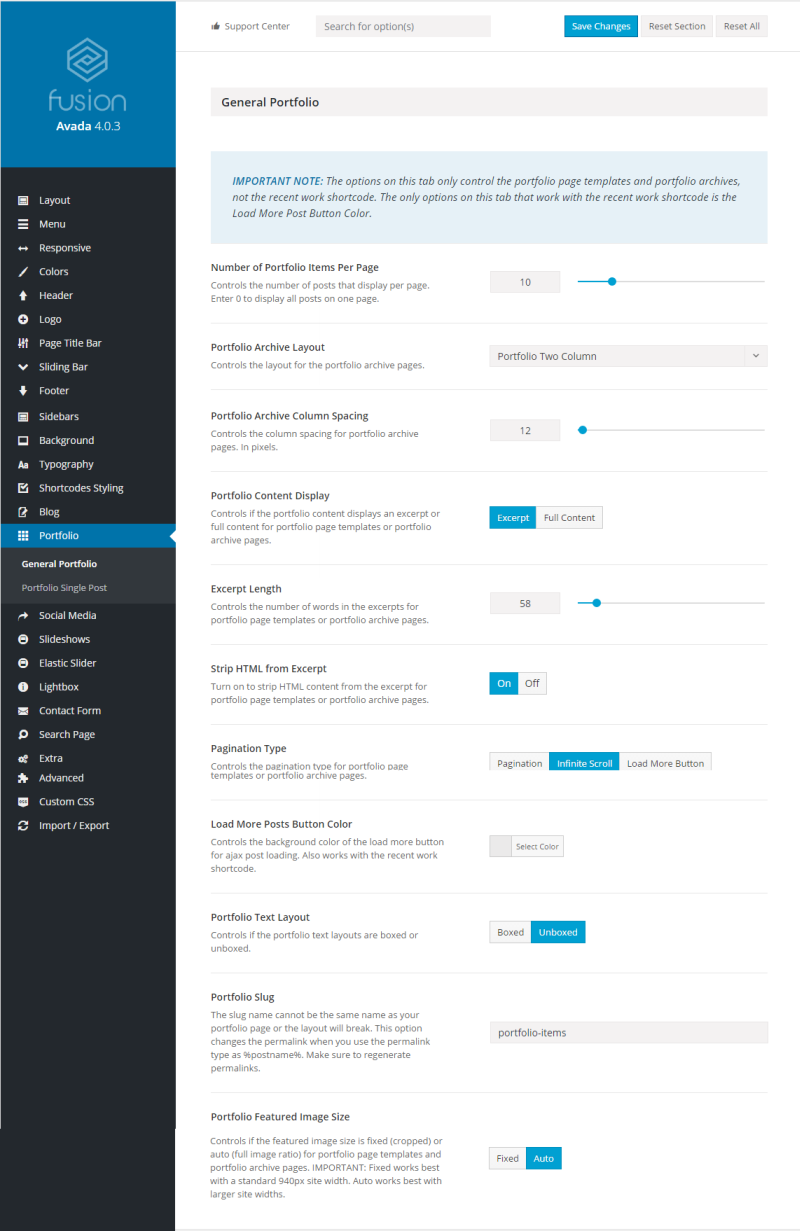Click the Typography Aa icon

[x=23, y=465]
